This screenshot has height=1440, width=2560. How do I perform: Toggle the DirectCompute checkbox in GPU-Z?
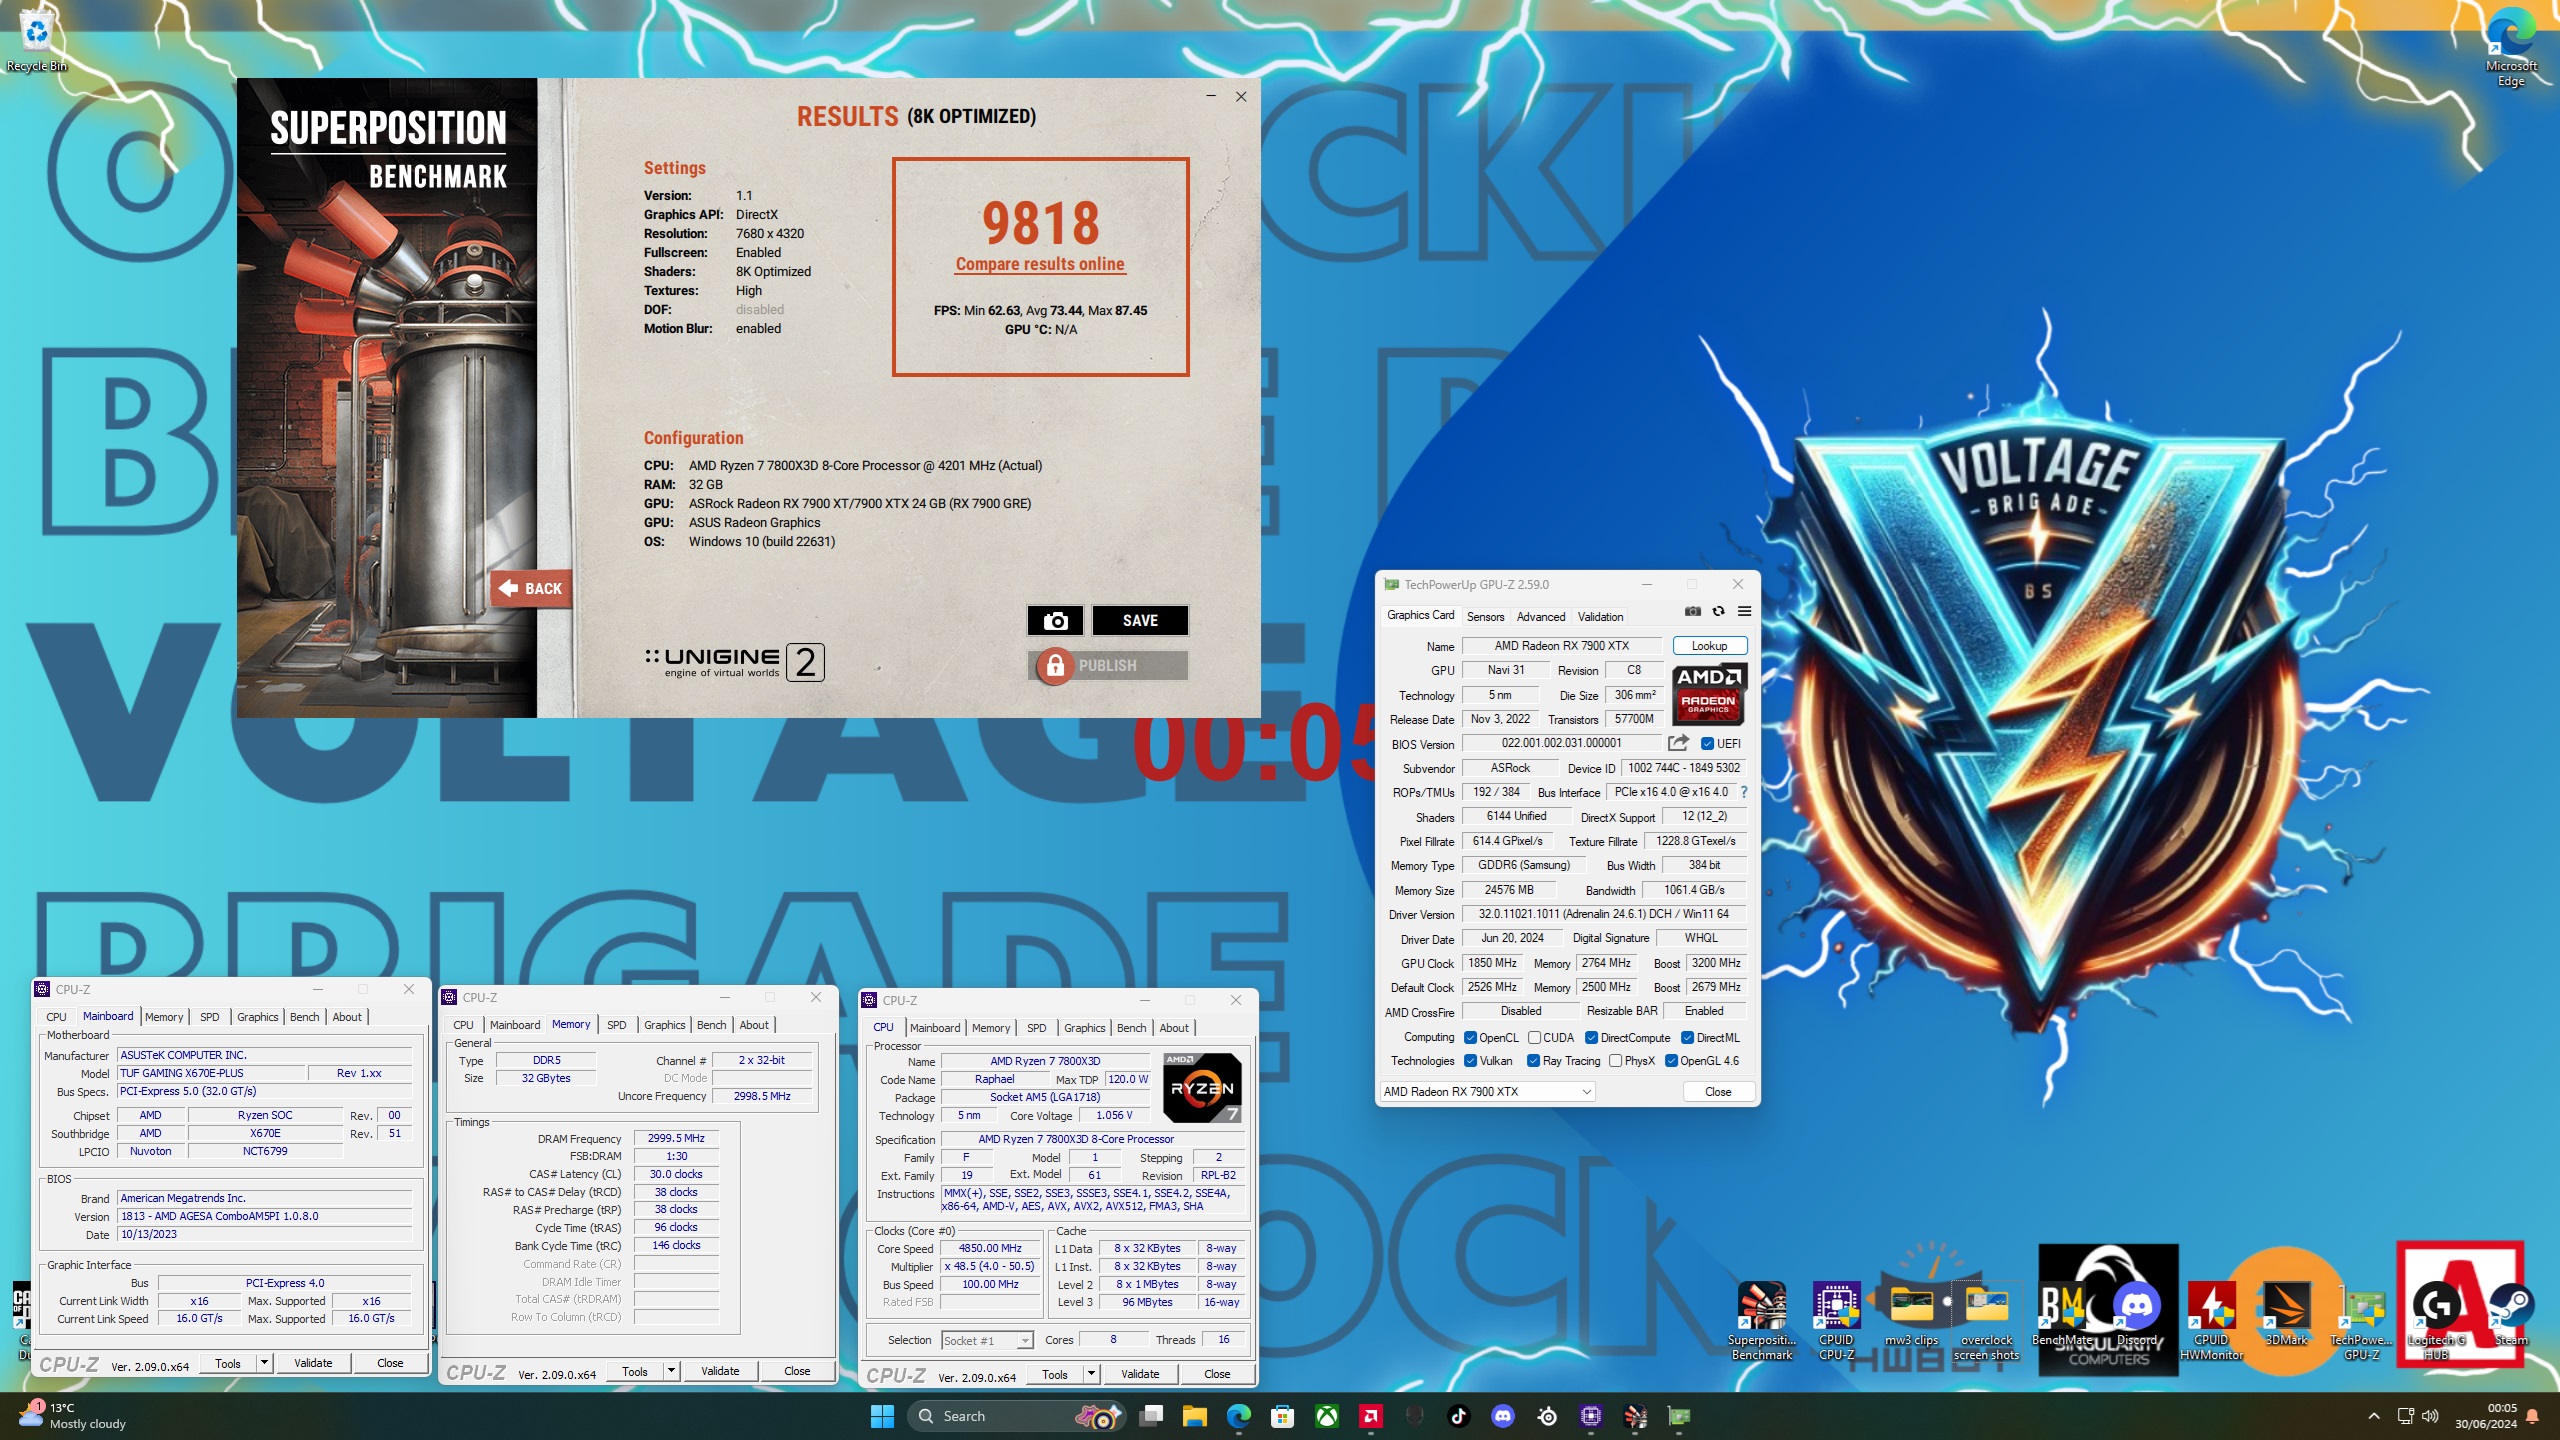click(1591, 1037)
